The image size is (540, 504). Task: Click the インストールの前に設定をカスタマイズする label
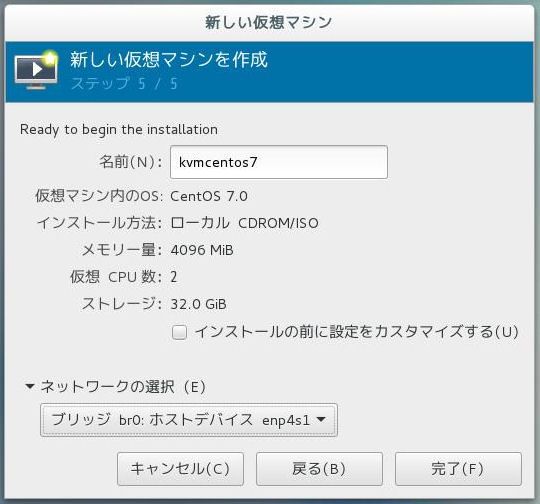coord(356,332)
